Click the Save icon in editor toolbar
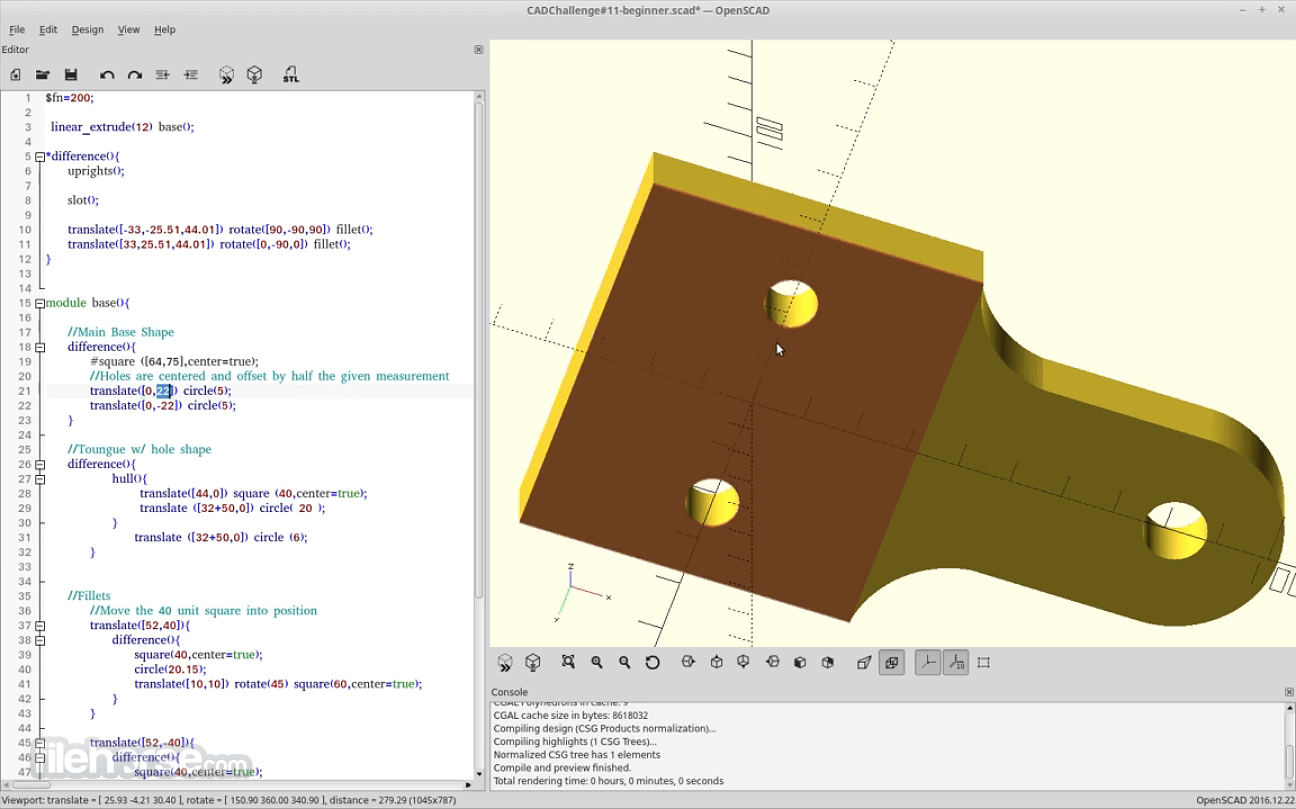The width and height of the screenshot is (1296, 809). [71, 75]
